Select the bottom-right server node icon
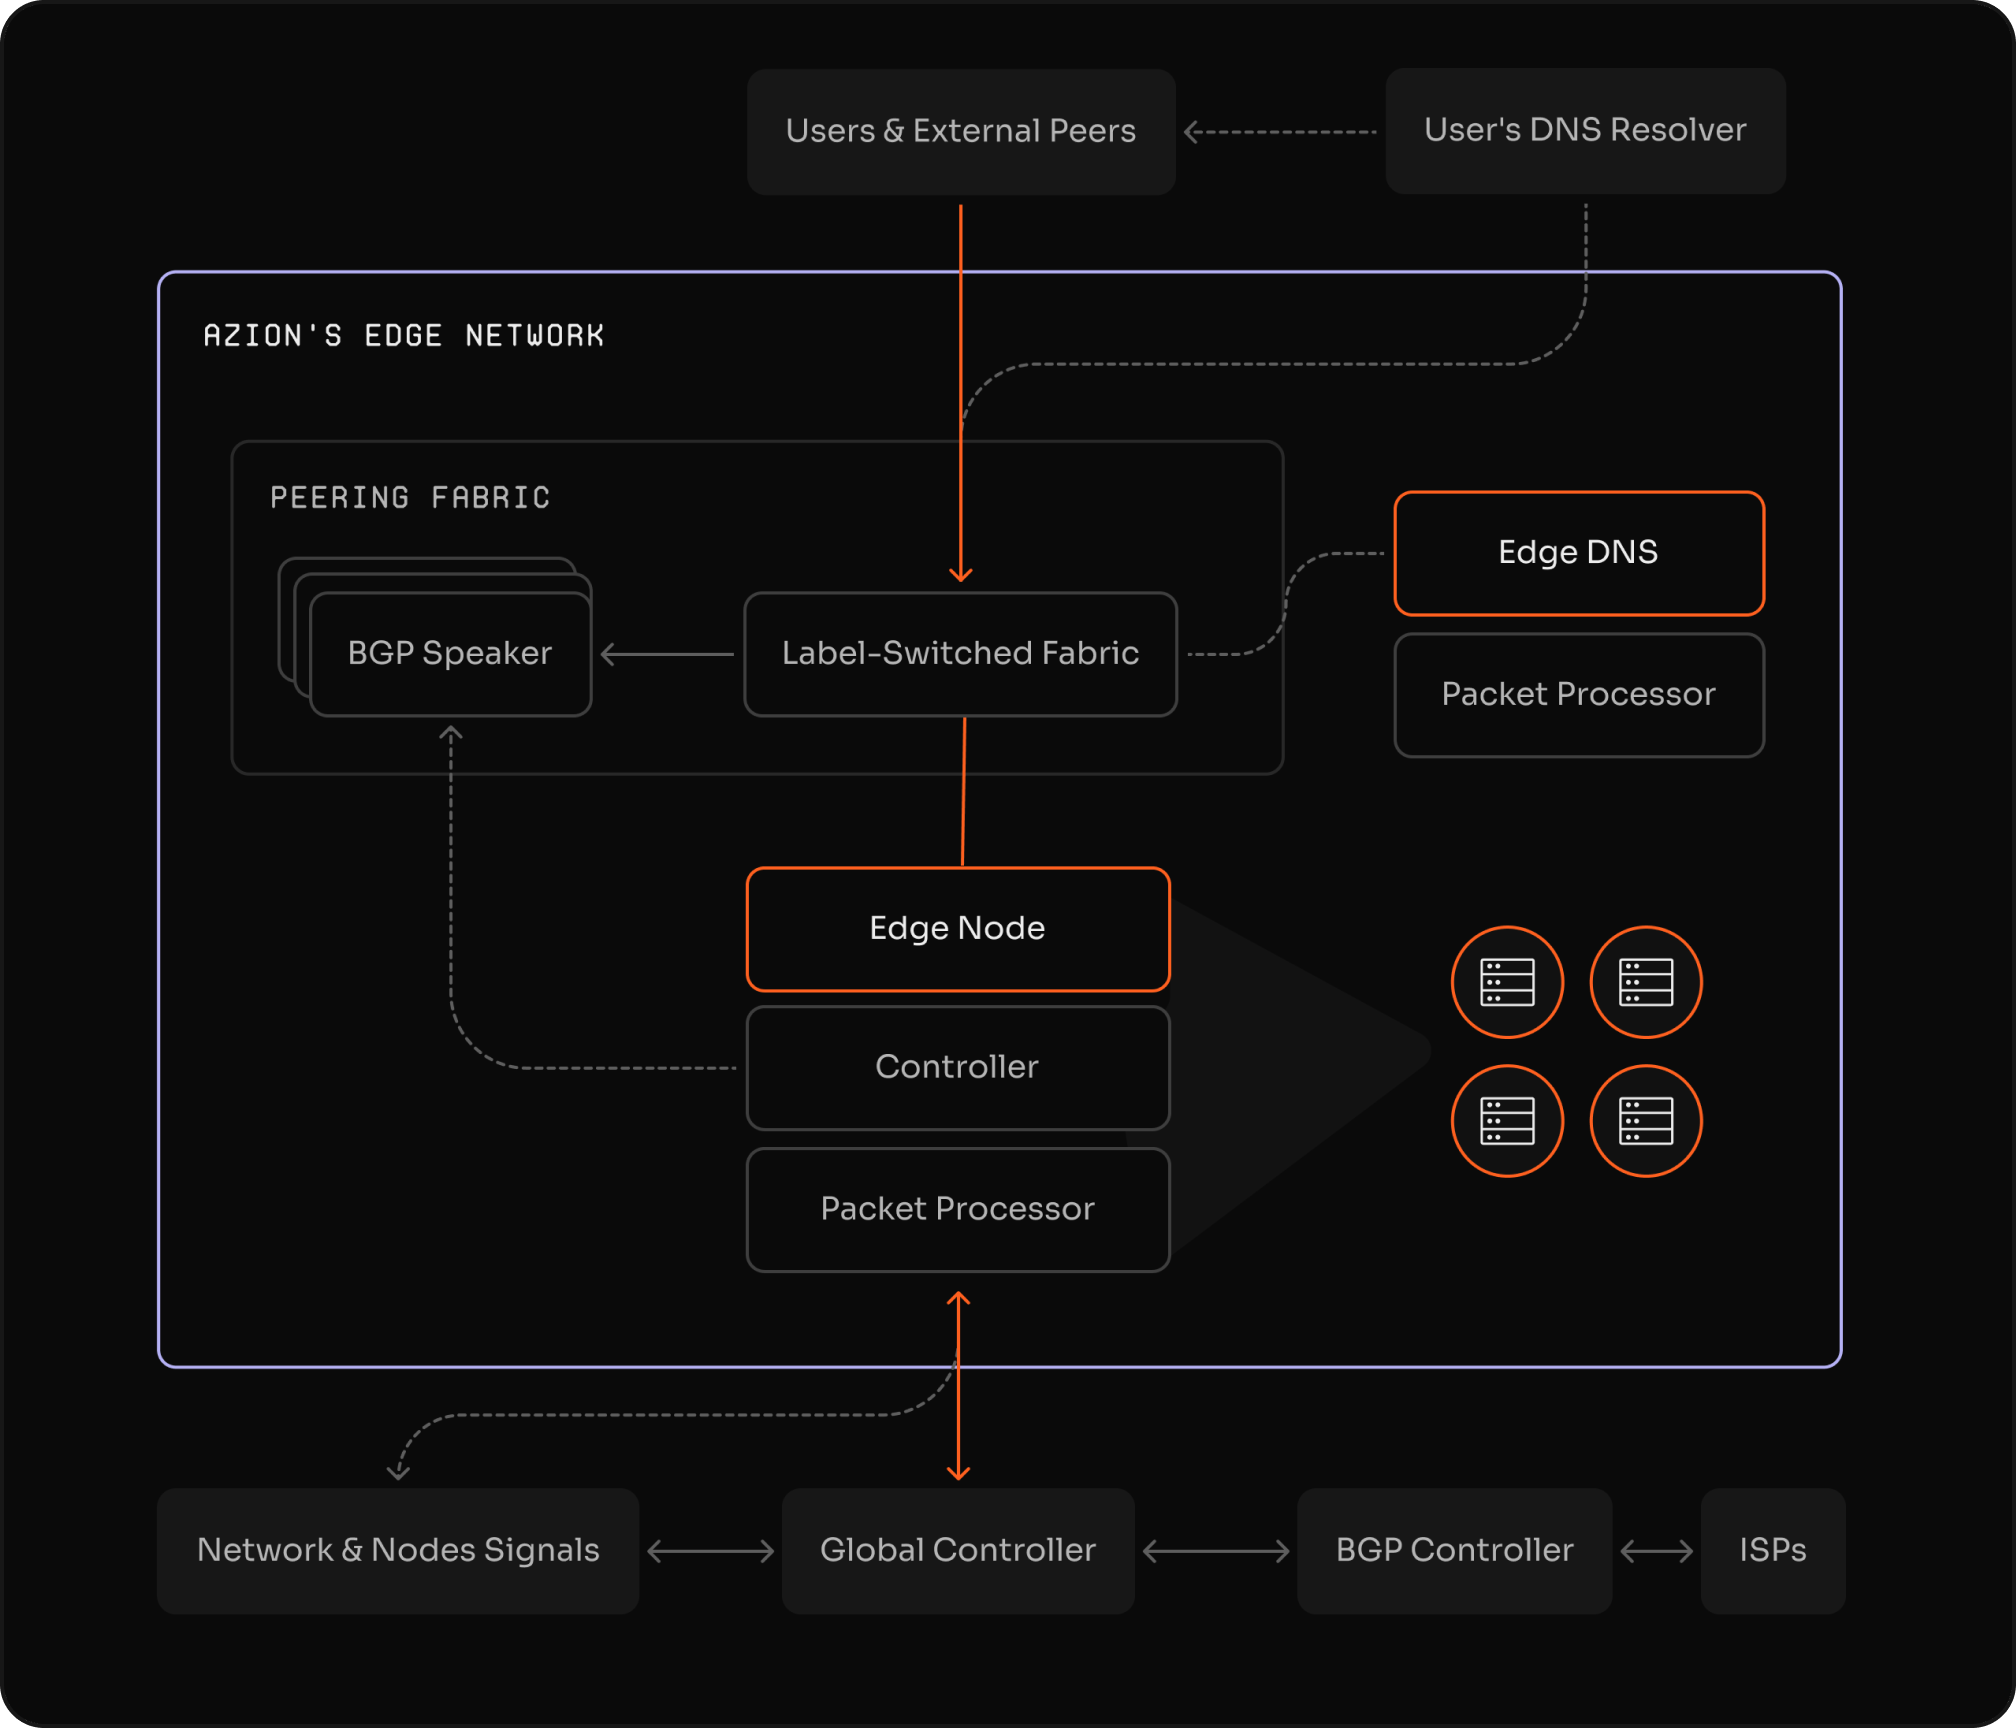 [1646, 1120]
